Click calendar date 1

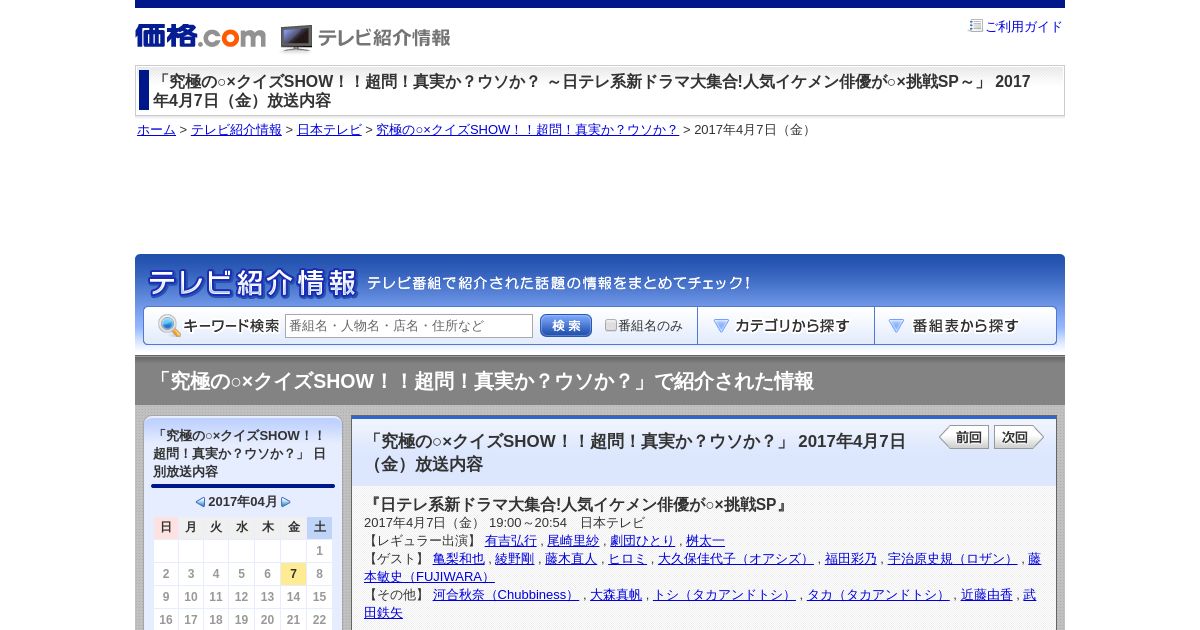tap(319, 551)
